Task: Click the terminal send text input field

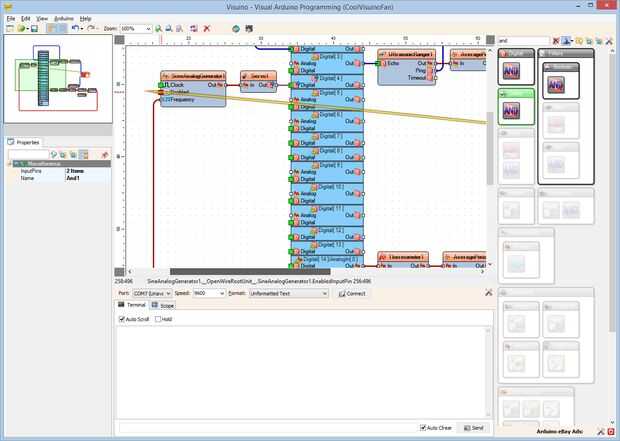Action: (267, 428)
